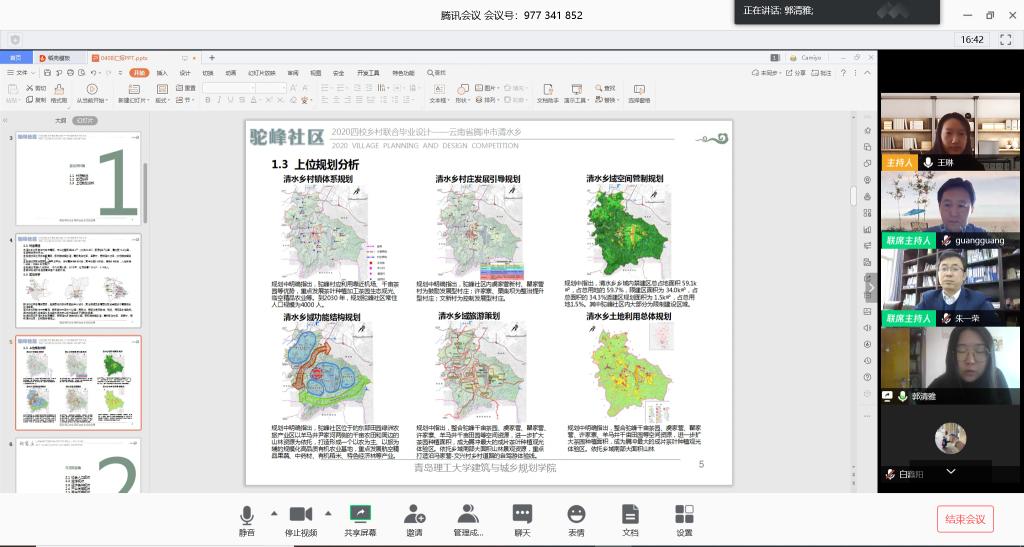Open the 表情 emoji reactions icon

pos(576,514)
